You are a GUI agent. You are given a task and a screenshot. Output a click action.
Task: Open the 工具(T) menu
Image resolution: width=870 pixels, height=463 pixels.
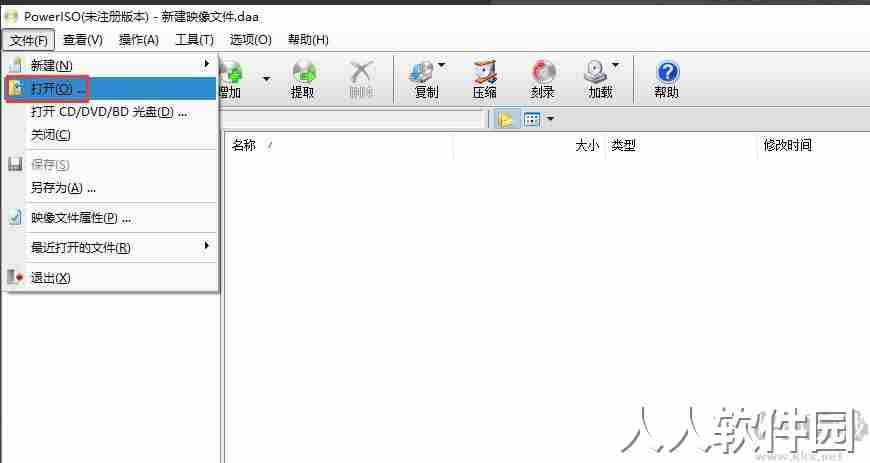(194, 40)
